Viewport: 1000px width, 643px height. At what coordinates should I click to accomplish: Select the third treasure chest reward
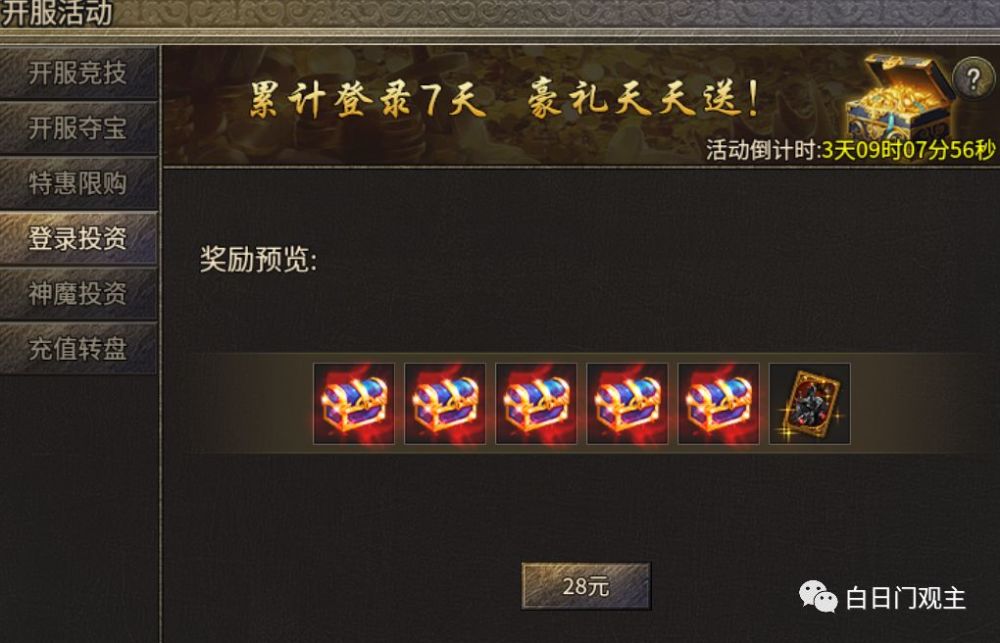coord(536,404)
